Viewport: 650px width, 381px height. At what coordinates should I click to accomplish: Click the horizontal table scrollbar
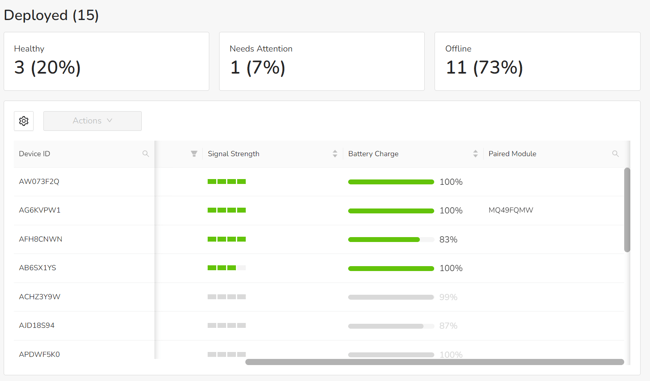(434, 362)
